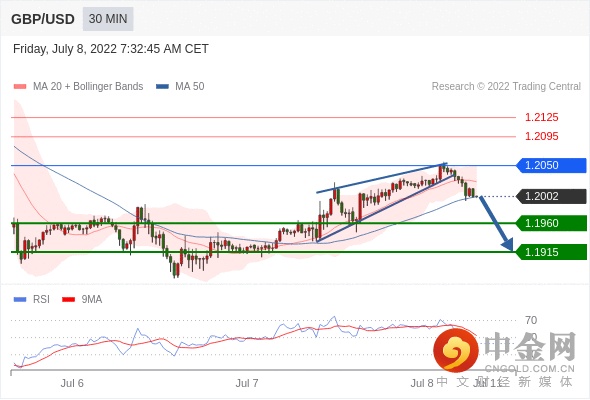Click the green 1.1960 support price tag

pyautogui.click(x=551, y=223)
